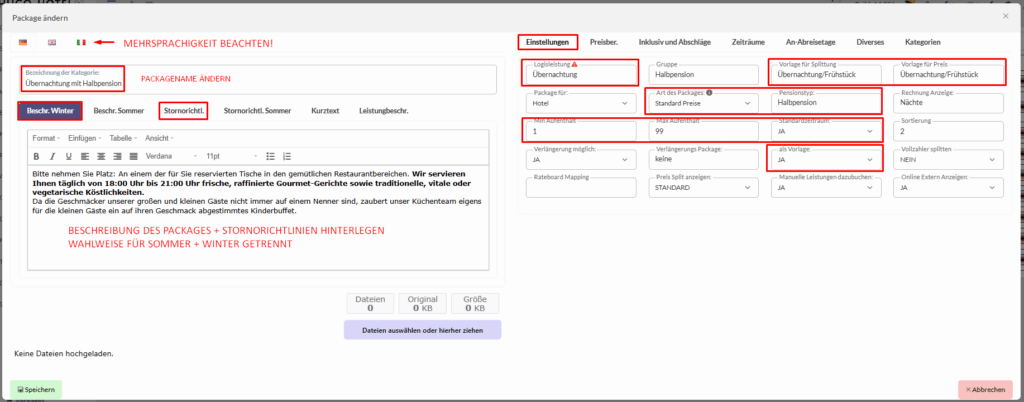Choose the Italian language flag

pos(81,43)
